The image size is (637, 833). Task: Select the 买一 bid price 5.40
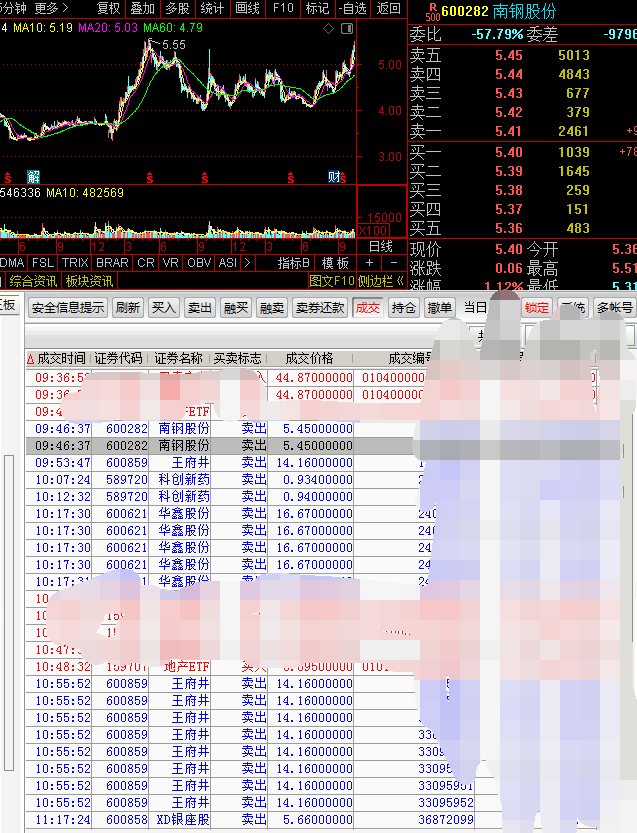508,152
